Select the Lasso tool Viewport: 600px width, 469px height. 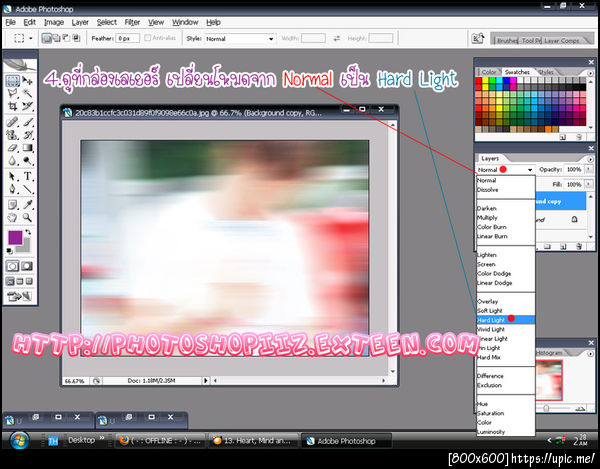point(13,93)
